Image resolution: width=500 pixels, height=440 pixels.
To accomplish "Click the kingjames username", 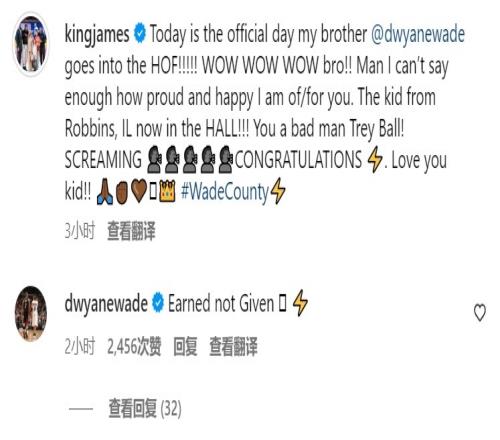I will click(x=97, y=34).
